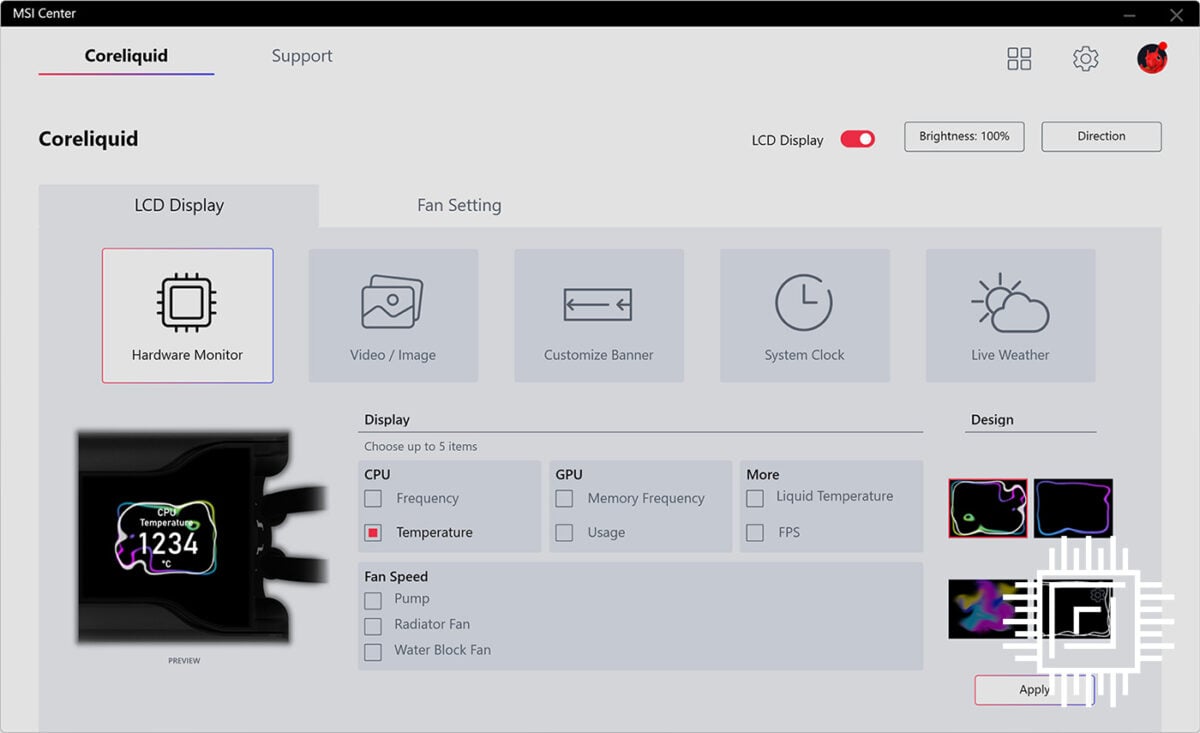Click the Apply button

coord(1034,690)
